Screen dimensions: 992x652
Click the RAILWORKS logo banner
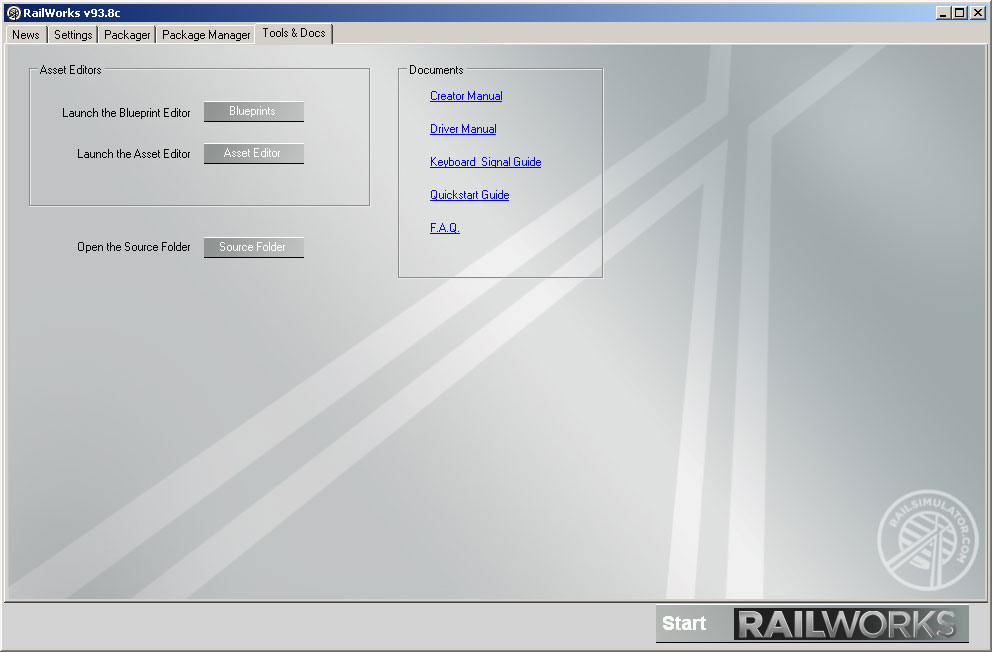(x=850, y=623)
